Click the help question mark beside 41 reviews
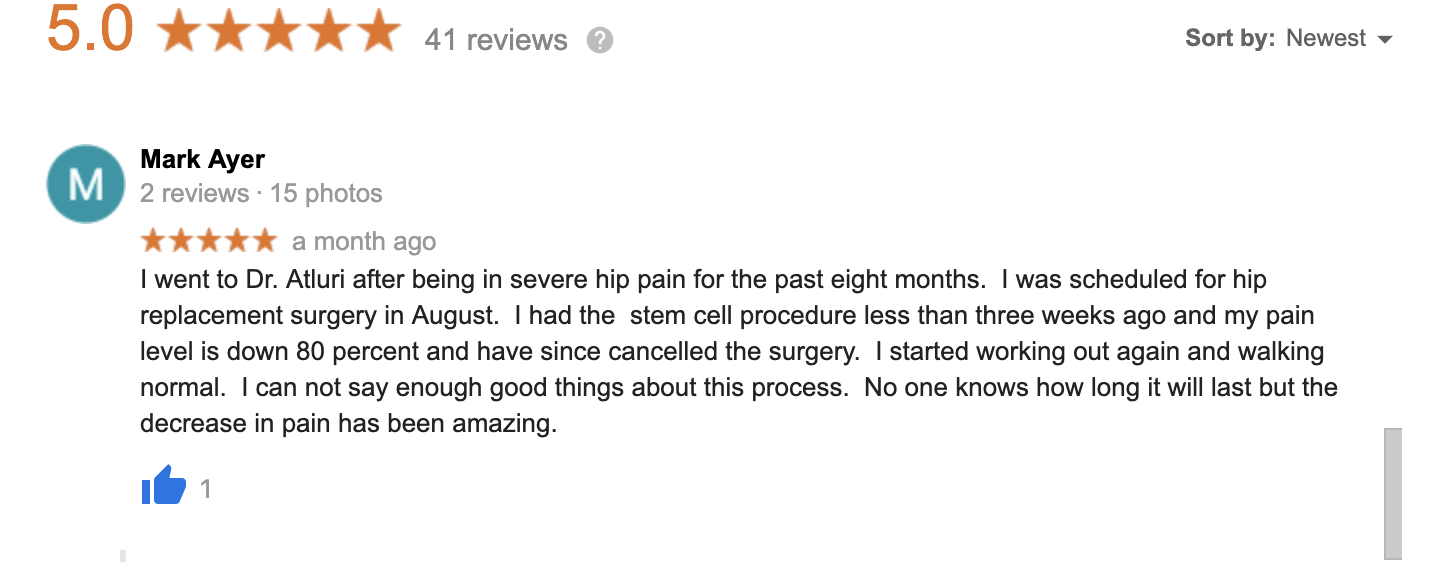 point(599,40)
